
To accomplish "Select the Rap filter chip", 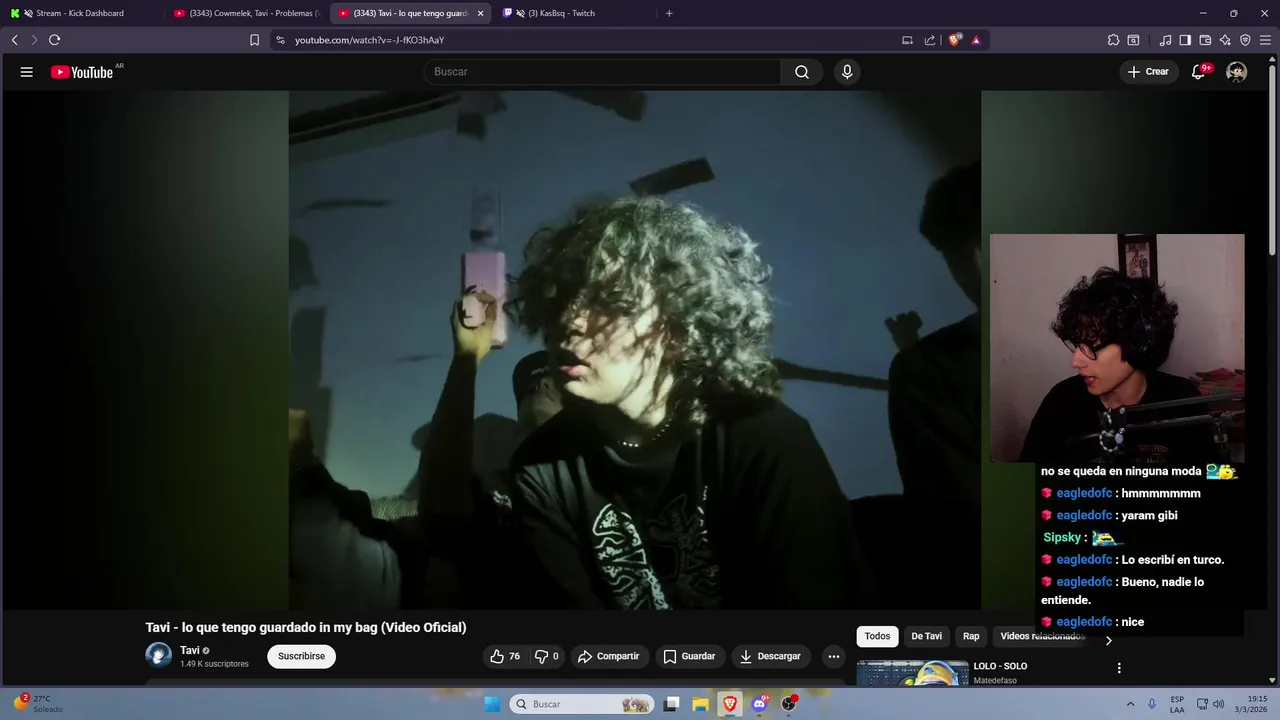I will click(x=971, y=636).
